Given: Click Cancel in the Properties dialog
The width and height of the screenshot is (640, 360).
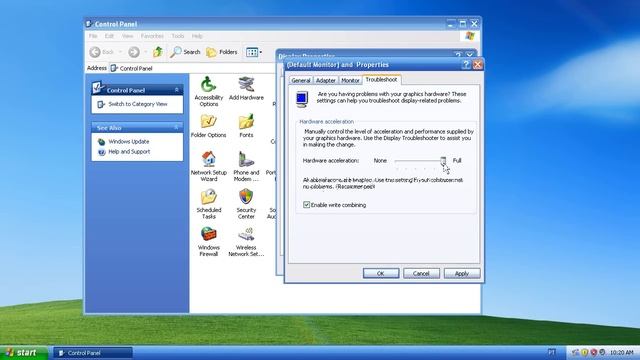Looking at the screenshot, I should tap(421, 273).
